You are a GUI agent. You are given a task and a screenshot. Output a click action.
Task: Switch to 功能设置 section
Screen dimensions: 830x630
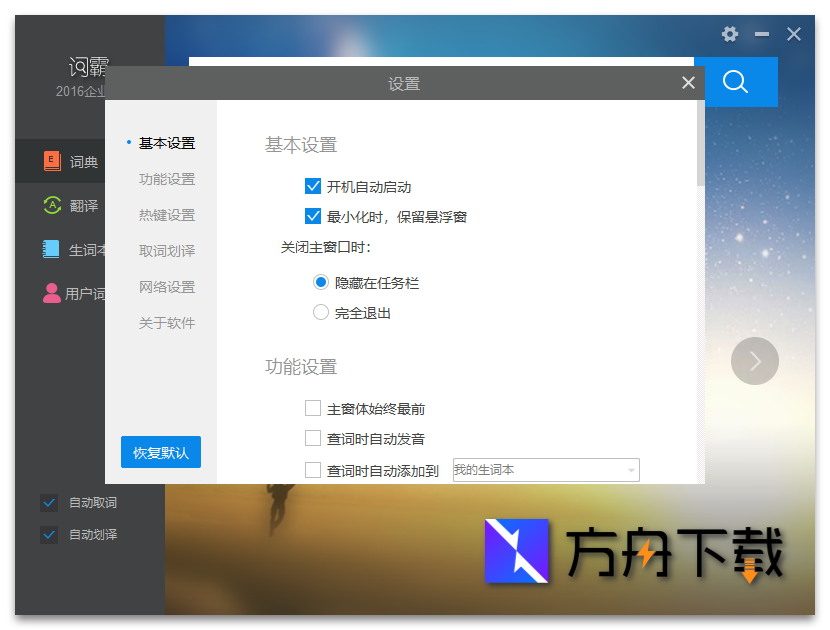coord(167,179)
